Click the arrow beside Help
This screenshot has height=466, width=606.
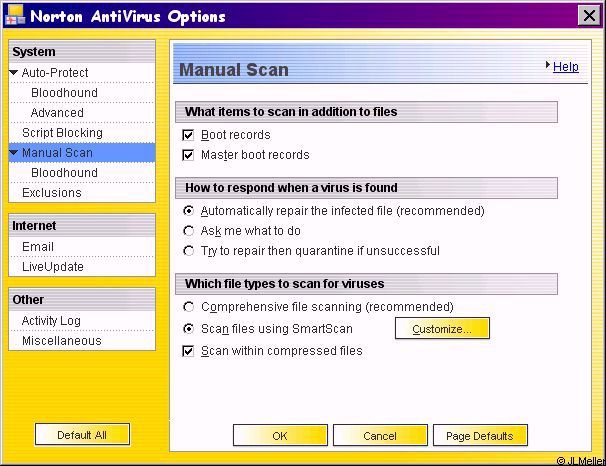(548, 65)
